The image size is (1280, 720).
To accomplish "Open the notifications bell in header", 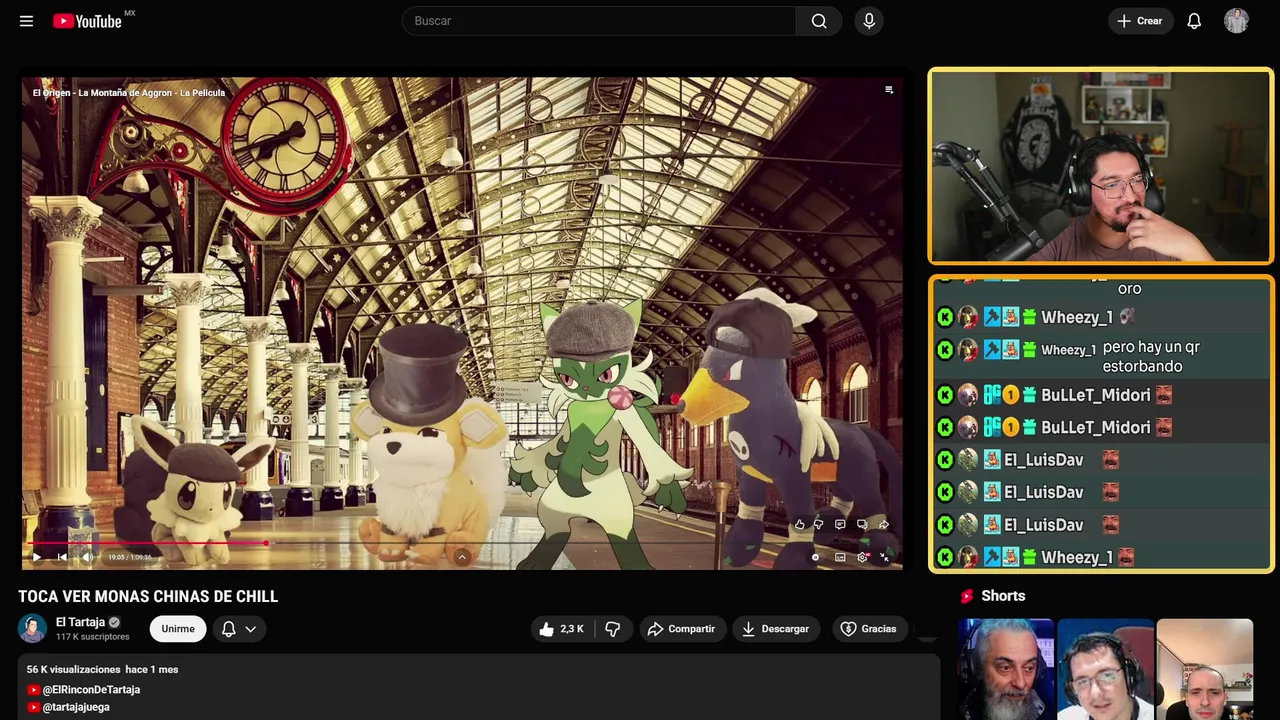I will [x=1194, y=21].
